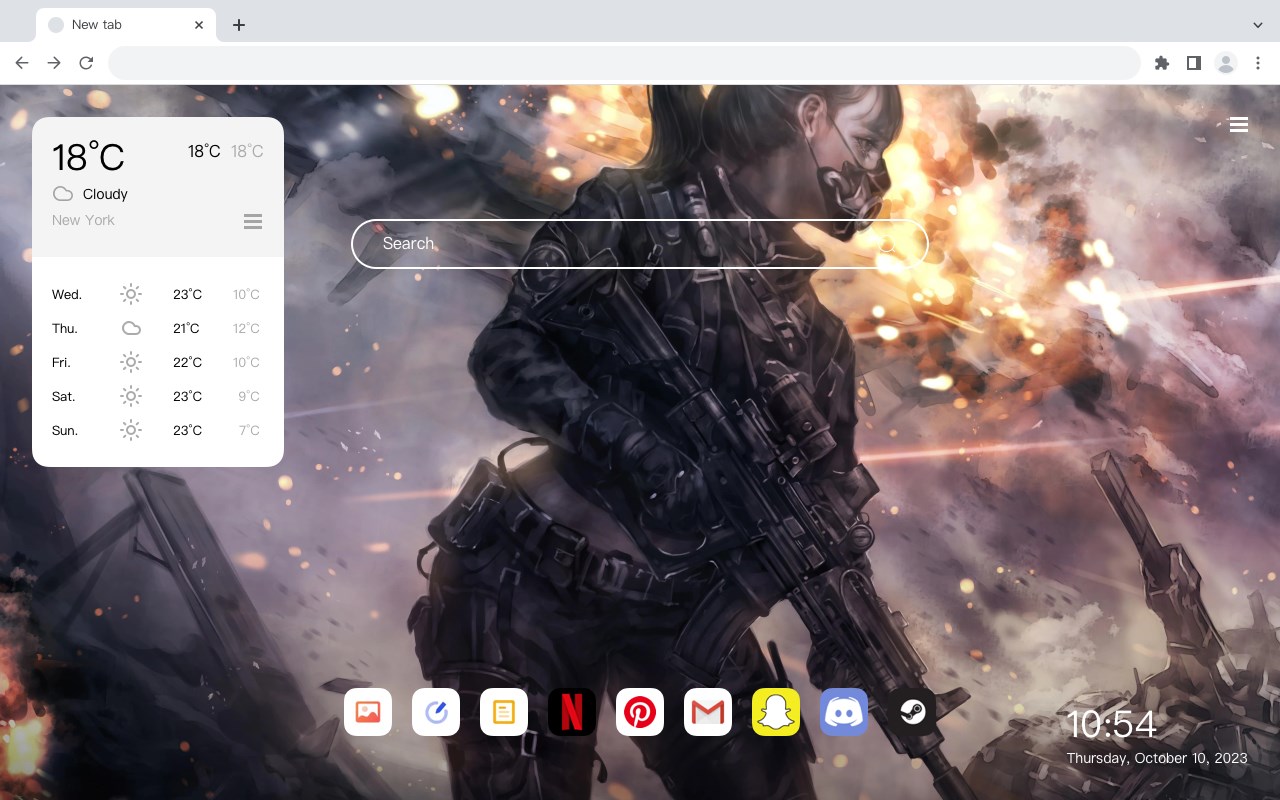Click the Cloudy condition text
1280x800 pixels.
[x=105, y=194]
